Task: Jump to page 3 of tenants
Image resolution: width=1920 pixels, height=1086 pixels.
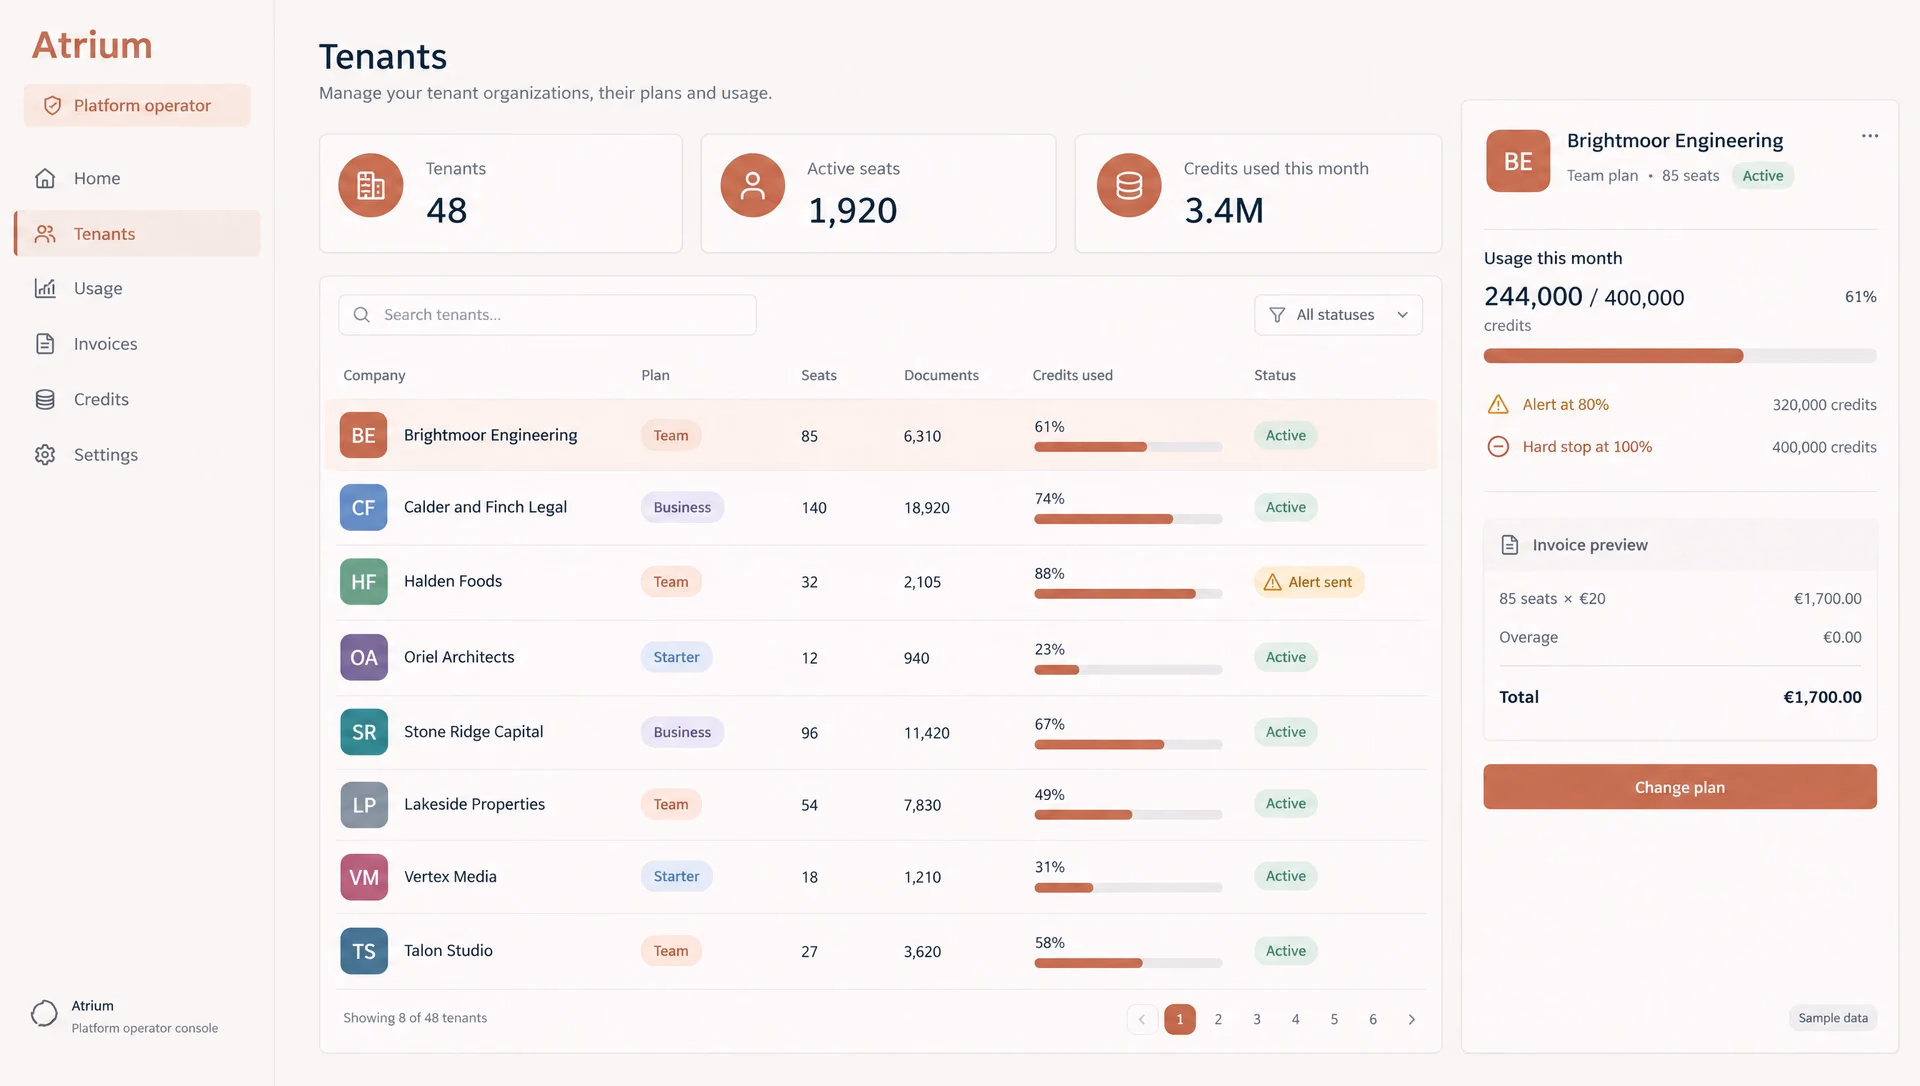Action: pos(1256,1020)
